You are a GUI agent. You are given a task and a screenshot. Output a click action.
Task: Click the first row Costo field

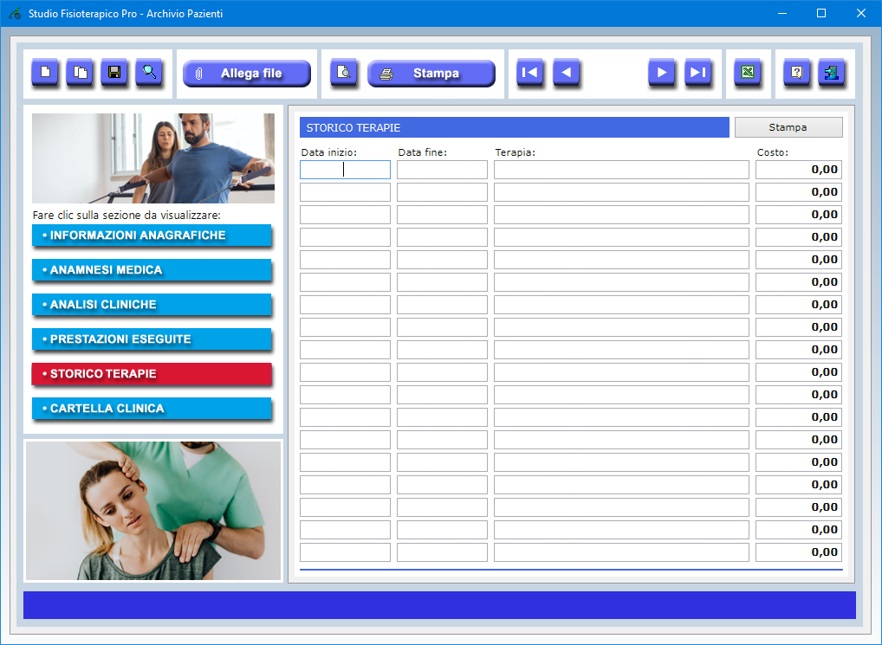click(798, 169)
